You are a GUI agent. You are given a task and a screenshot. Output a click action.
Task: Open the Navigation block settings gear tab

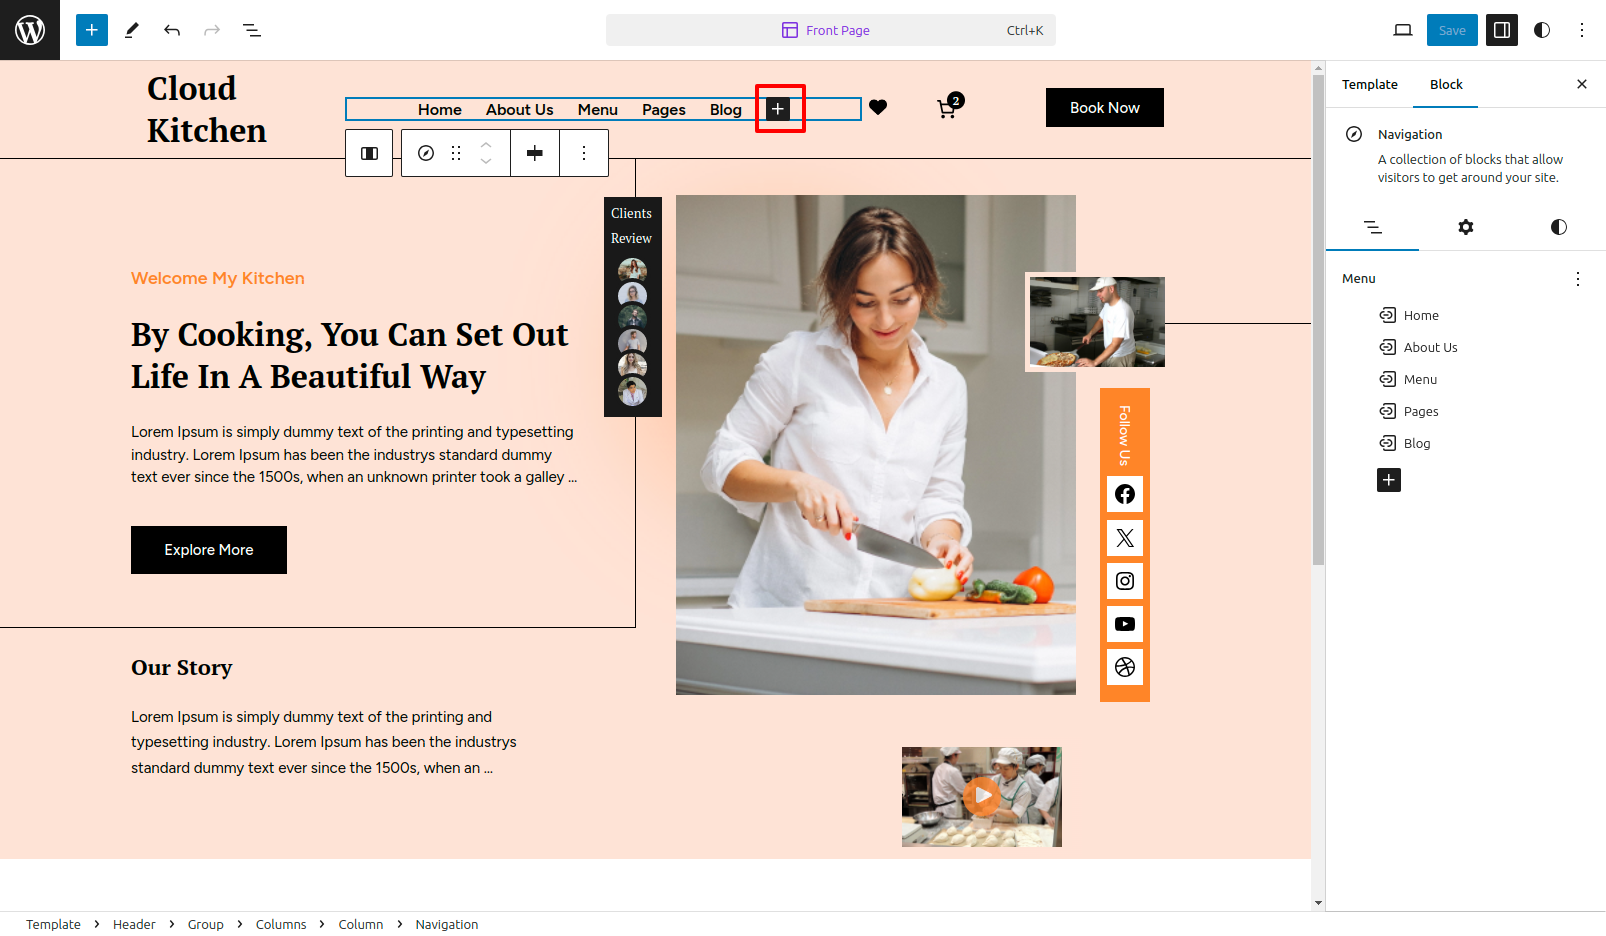[x=1465, y=227]
